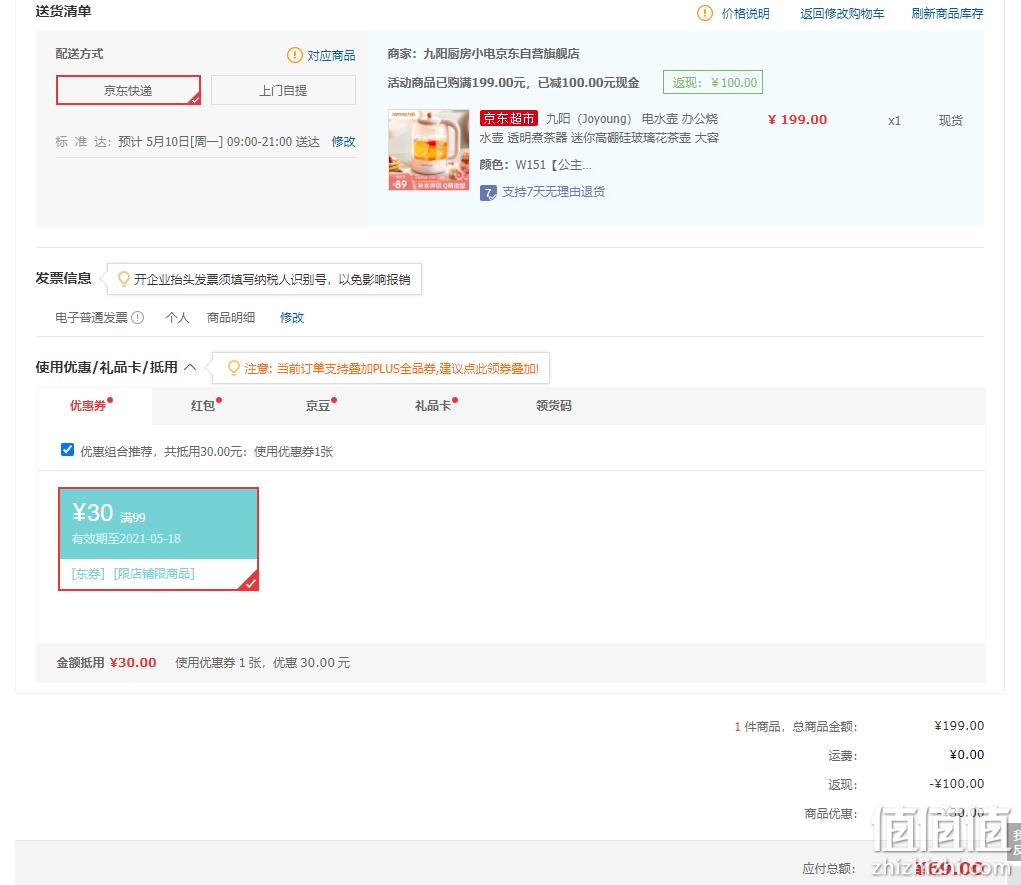Click 刷新商品库存 link
Screen dimensions: 1021x885
(947, 14)
